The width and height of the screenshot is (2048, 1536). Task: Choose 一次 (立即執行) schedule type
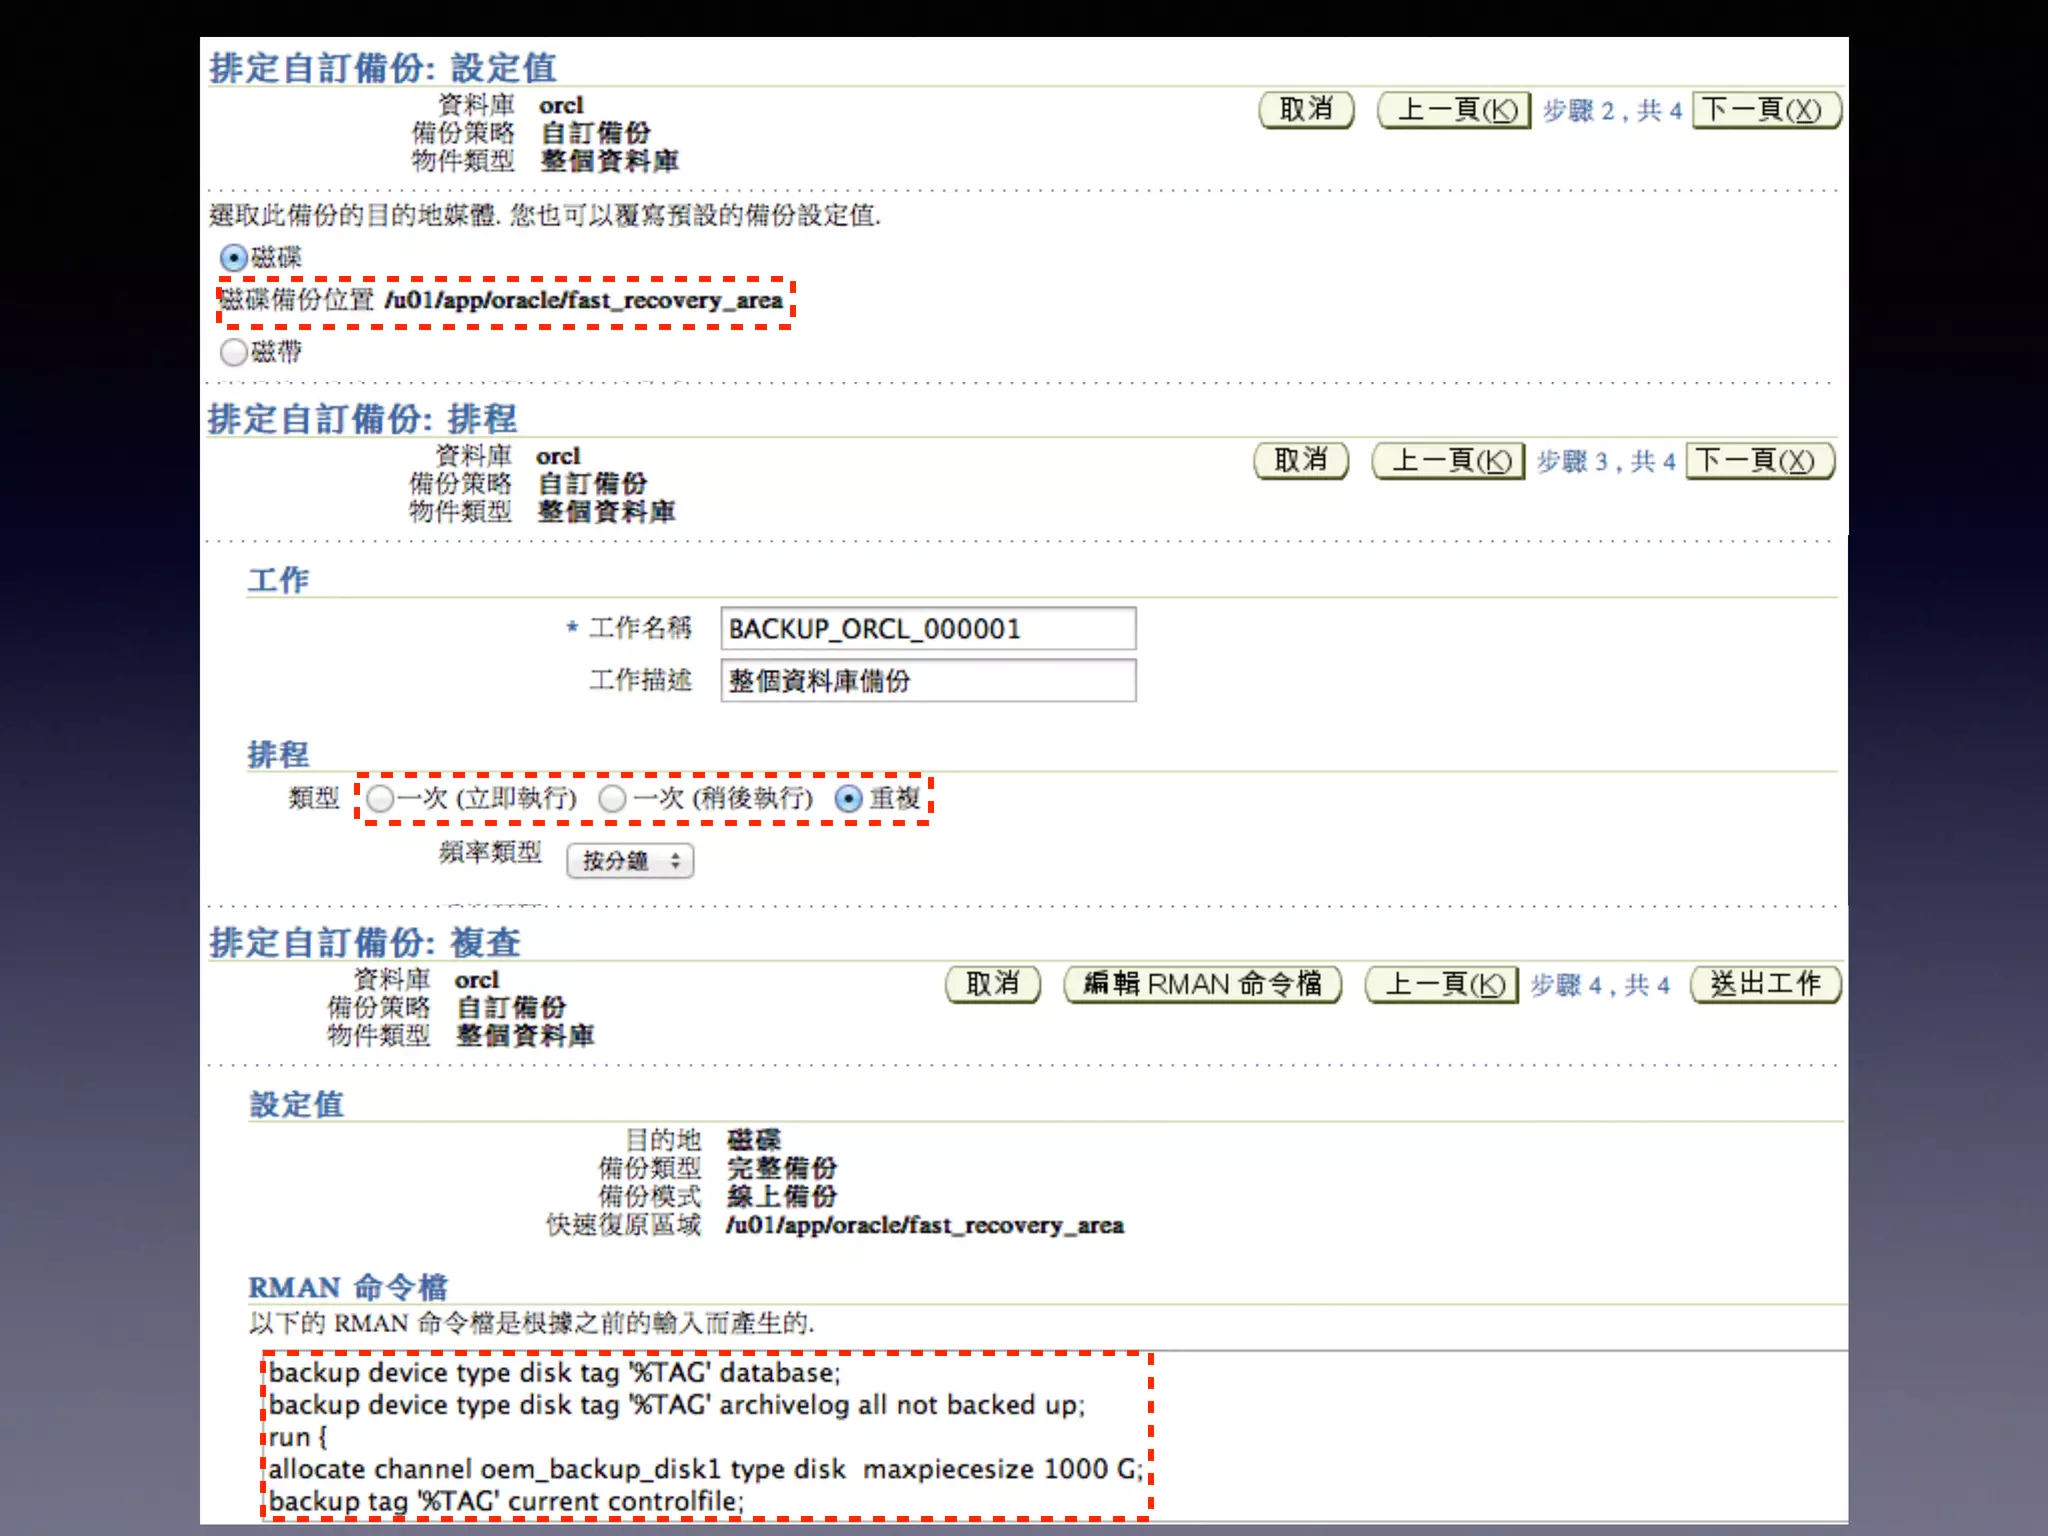(x=380, y=799)
